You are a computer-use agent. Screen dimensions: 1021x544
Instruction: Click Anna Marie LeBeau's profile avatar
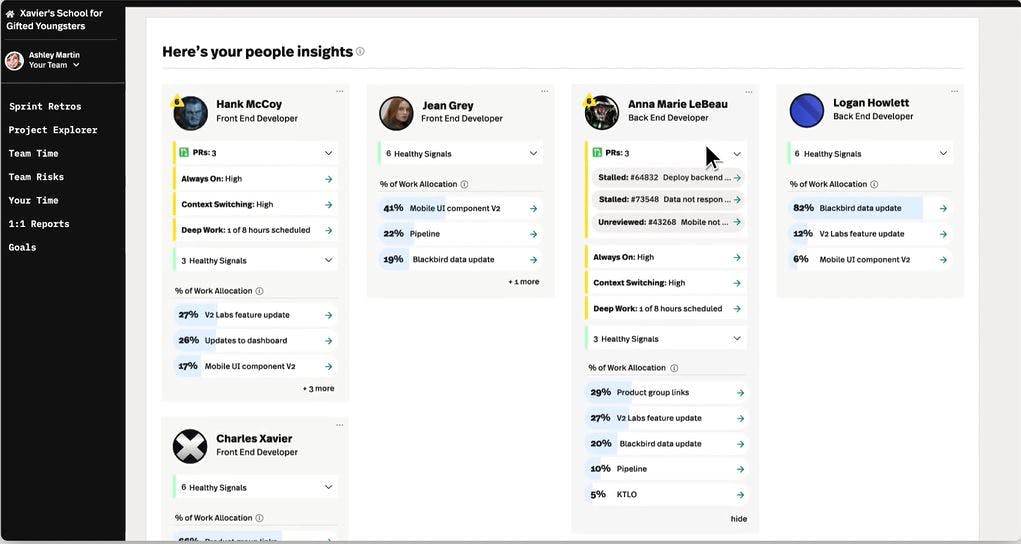[x=601, y=112]
